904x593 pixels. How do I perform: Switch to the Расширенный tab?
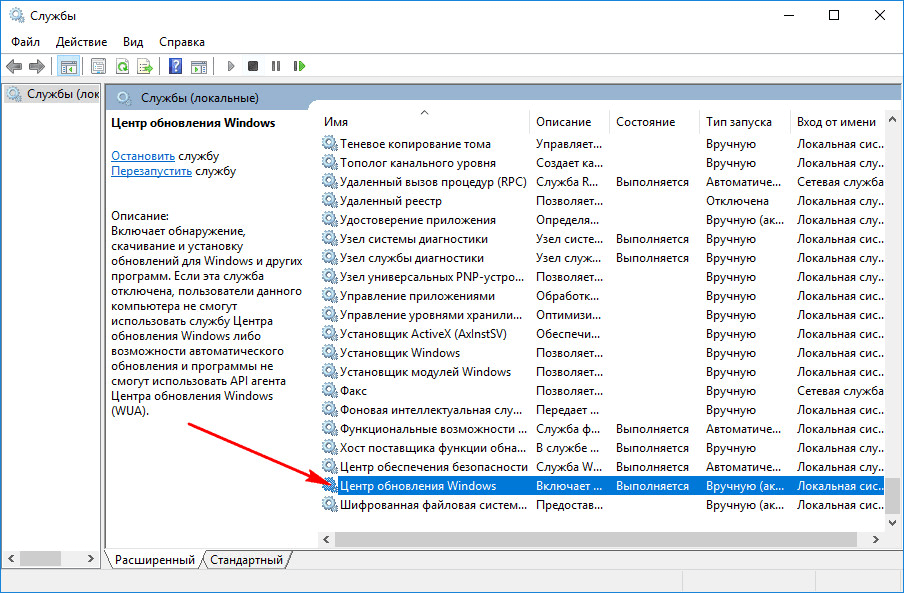pos(154,560)
